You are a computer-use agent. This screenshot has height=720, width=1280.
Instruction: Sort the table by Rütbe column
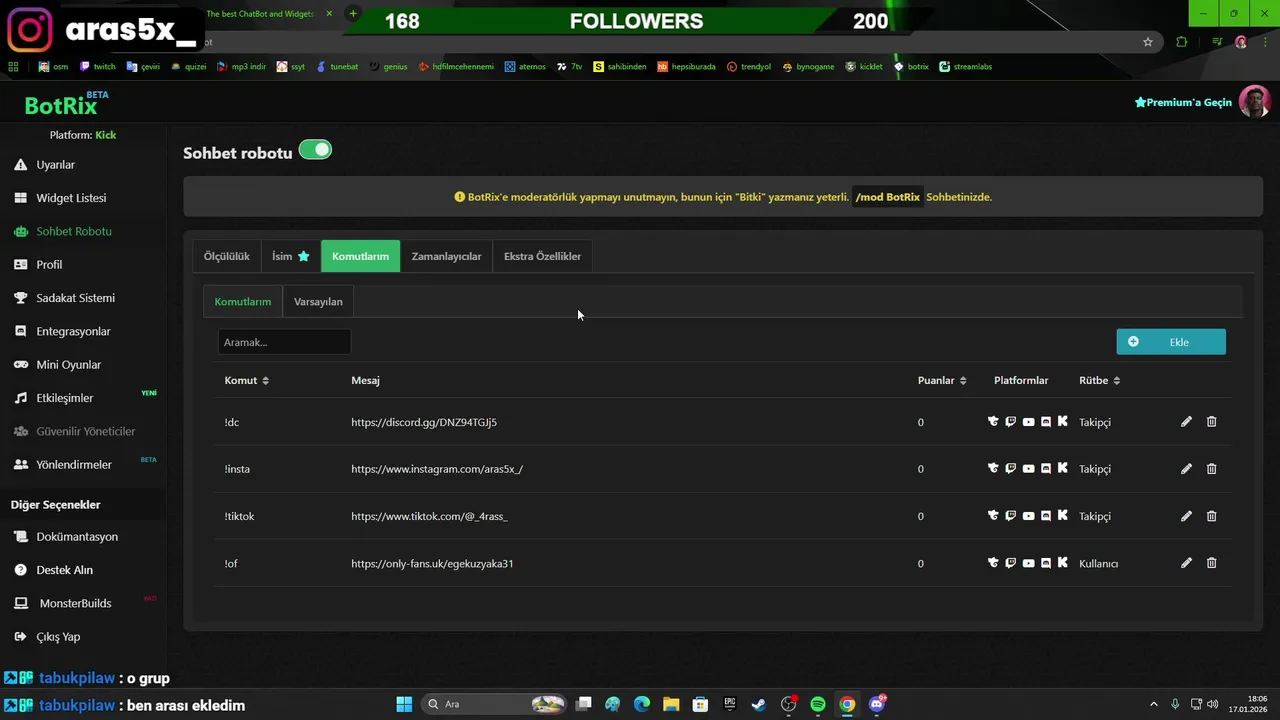tap(1099, 380)
